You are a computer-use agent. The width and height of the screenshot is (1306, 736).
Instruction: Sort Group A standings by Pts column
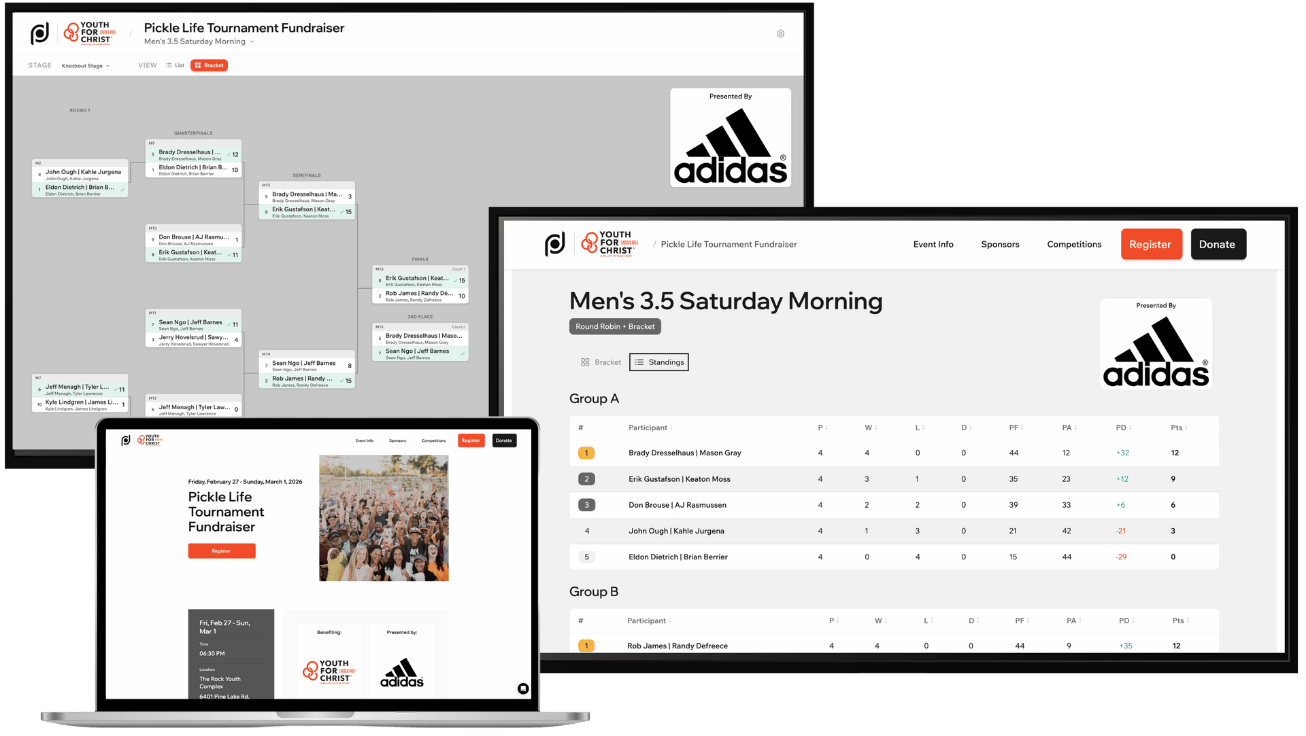coord(1178,428)
